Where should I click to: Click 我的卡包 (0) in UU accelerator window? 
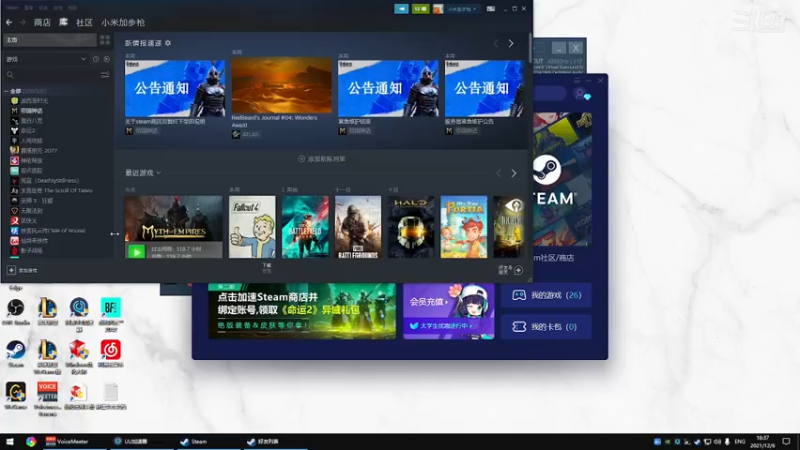546,327
